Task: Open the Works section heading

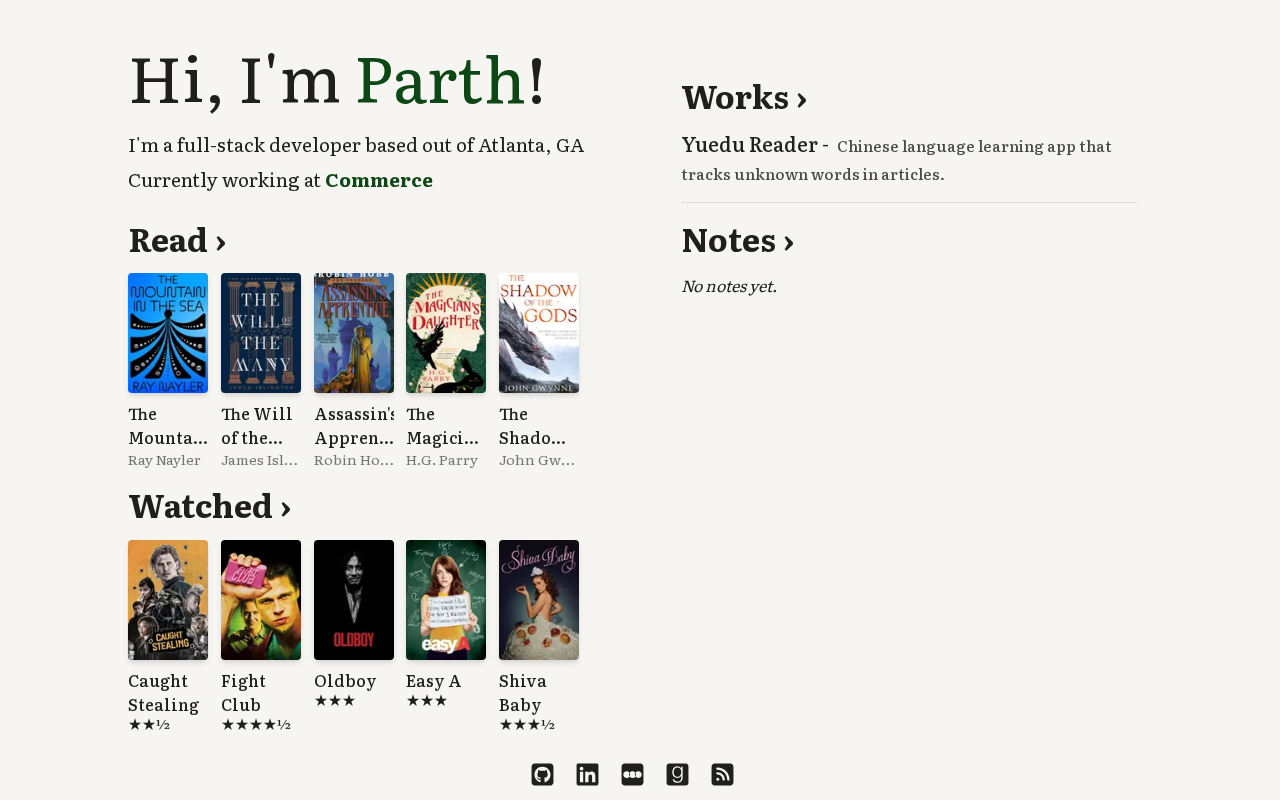Action: click(x=744, y=97)
